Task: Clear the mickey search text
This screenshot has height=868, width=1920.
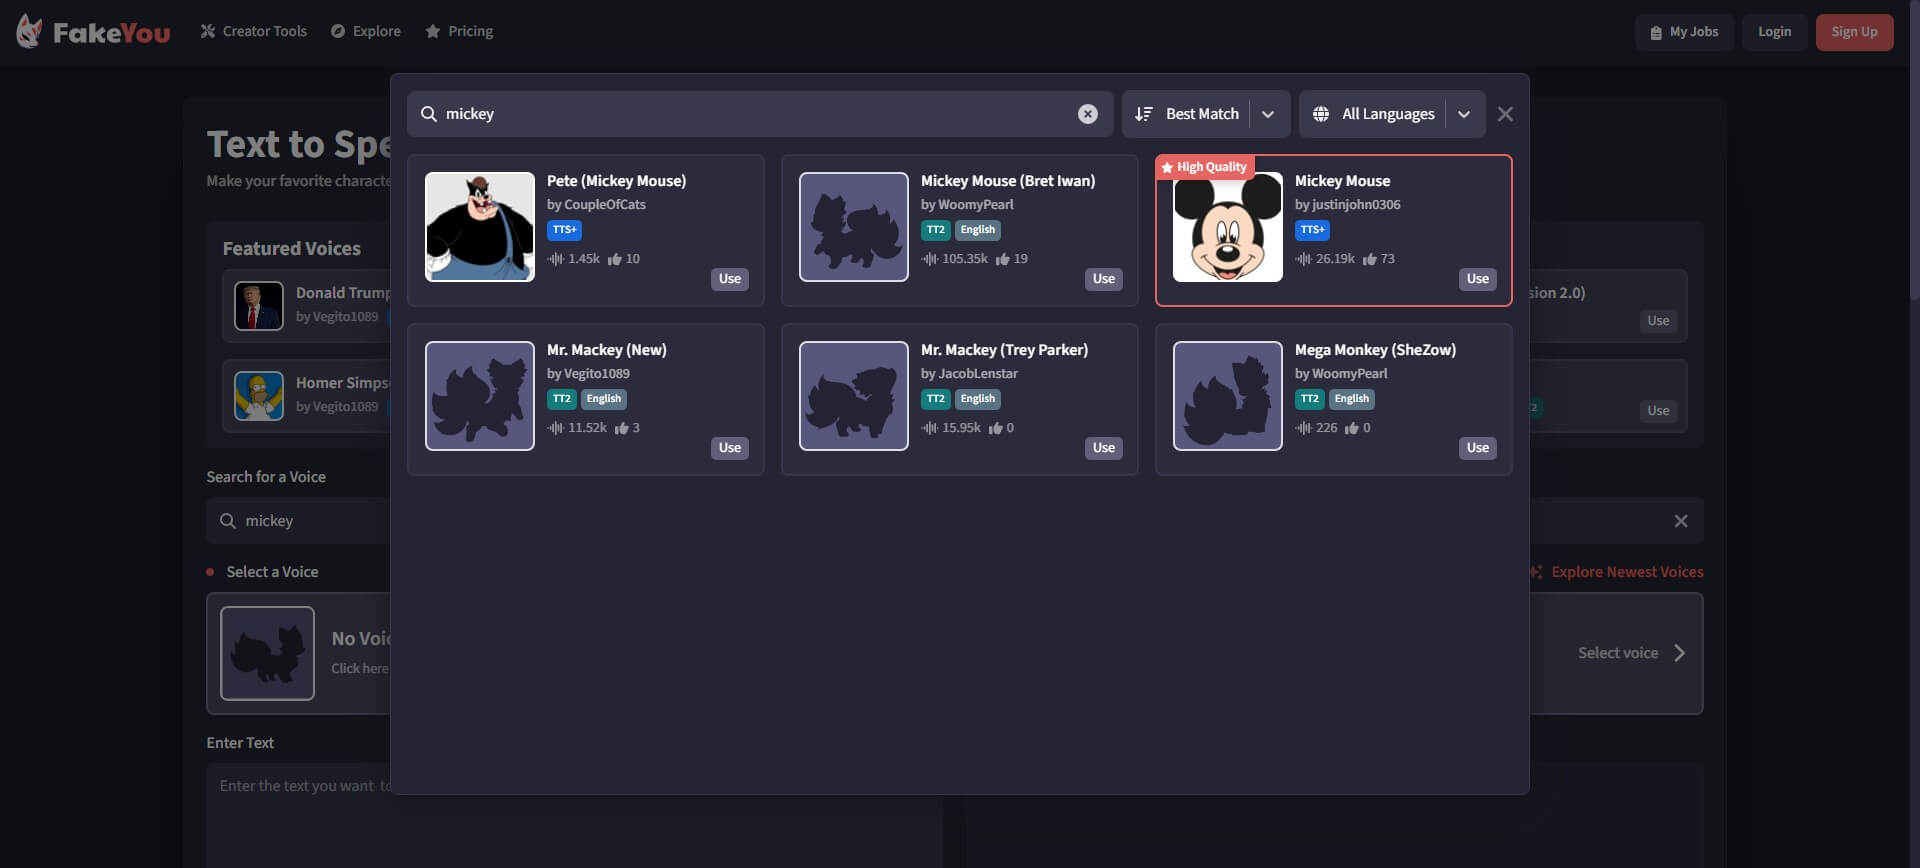Action: pos(1088,114)
